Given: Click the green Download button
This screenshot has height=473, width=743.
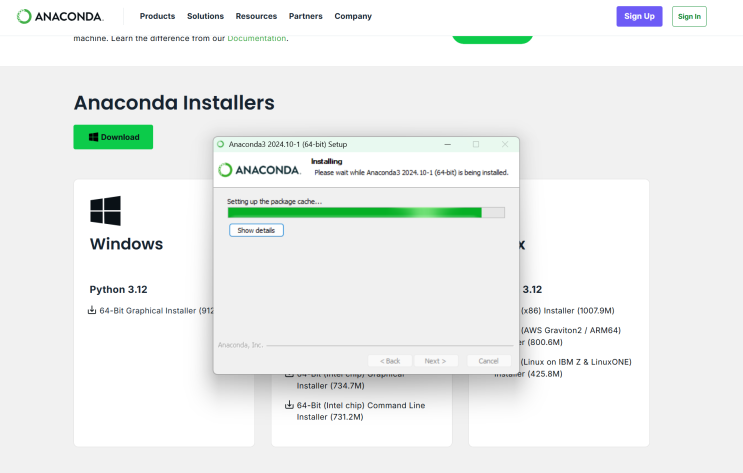Looking at the screenshot, I should pyautogui.click(x=113, y=137).
